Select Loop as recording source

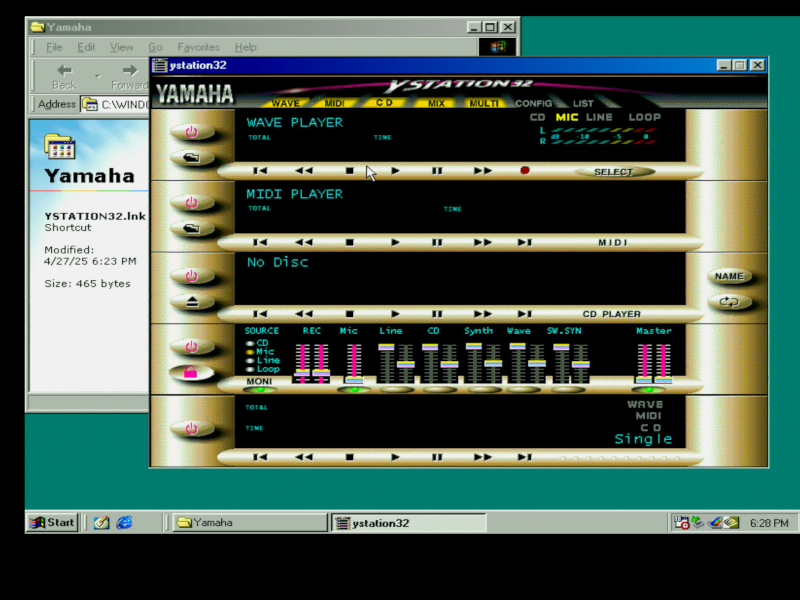251,369
